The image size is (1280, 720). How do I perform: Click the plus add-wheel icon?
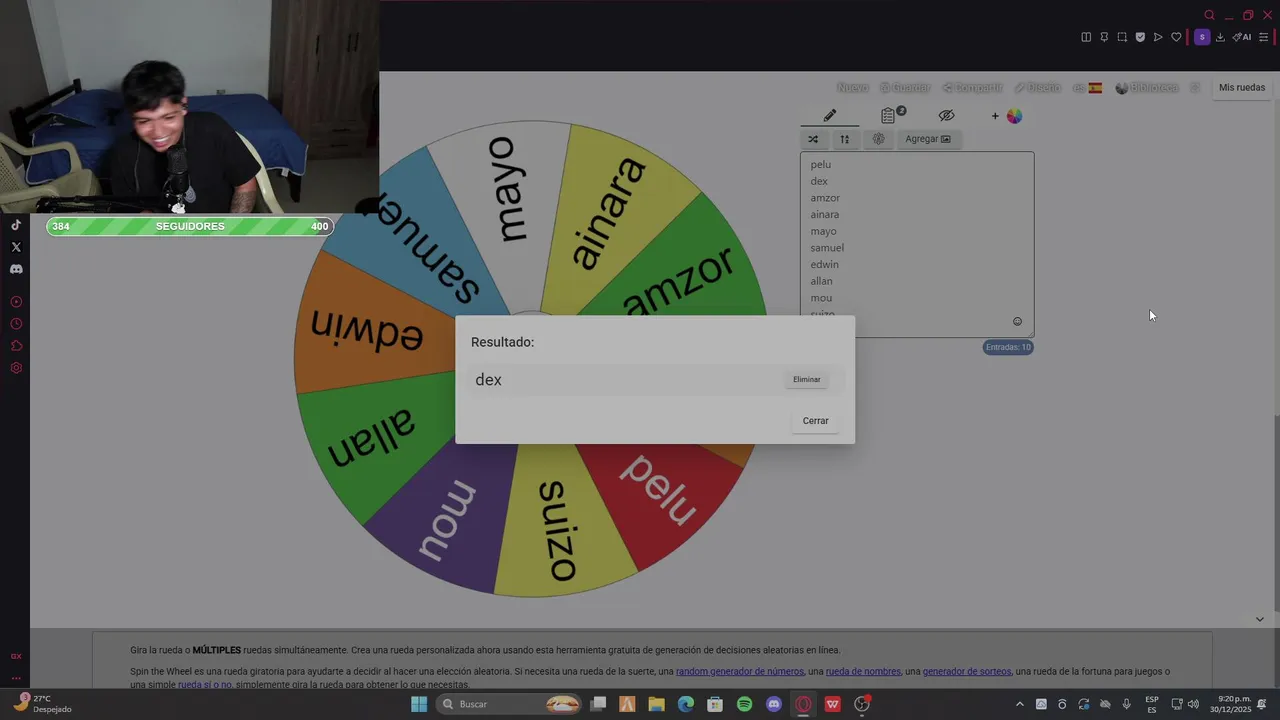click(x=995, y=116)
